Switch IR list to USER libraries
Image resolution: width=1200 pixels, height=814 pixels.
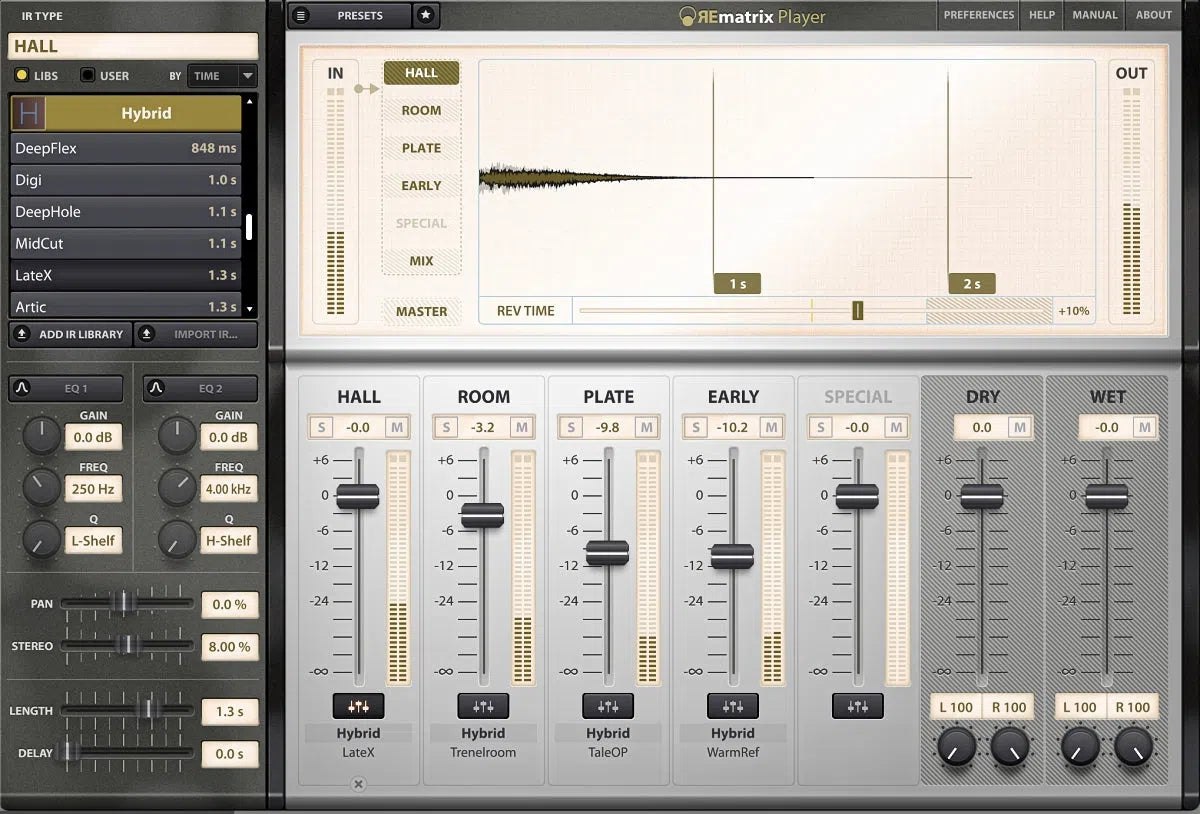click(x=89, y=75)
